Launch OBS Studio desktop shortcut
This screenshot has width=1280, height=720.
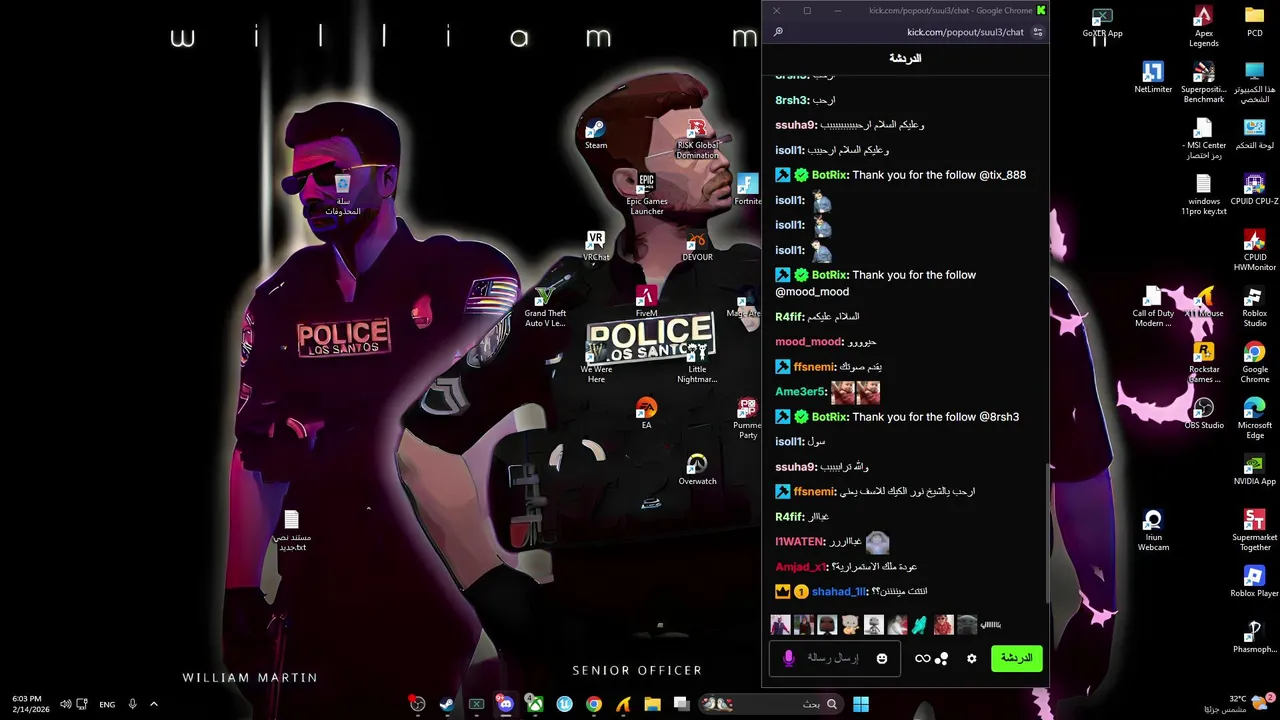click(1203, 414)
